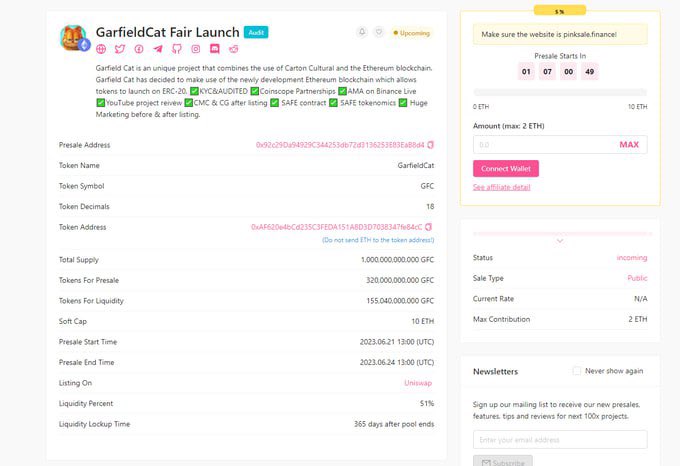Click Max Contribution value 2 ETH
The height and width of the screenshot is (466, 680).
pyautogui.click(x=638, y=319)
